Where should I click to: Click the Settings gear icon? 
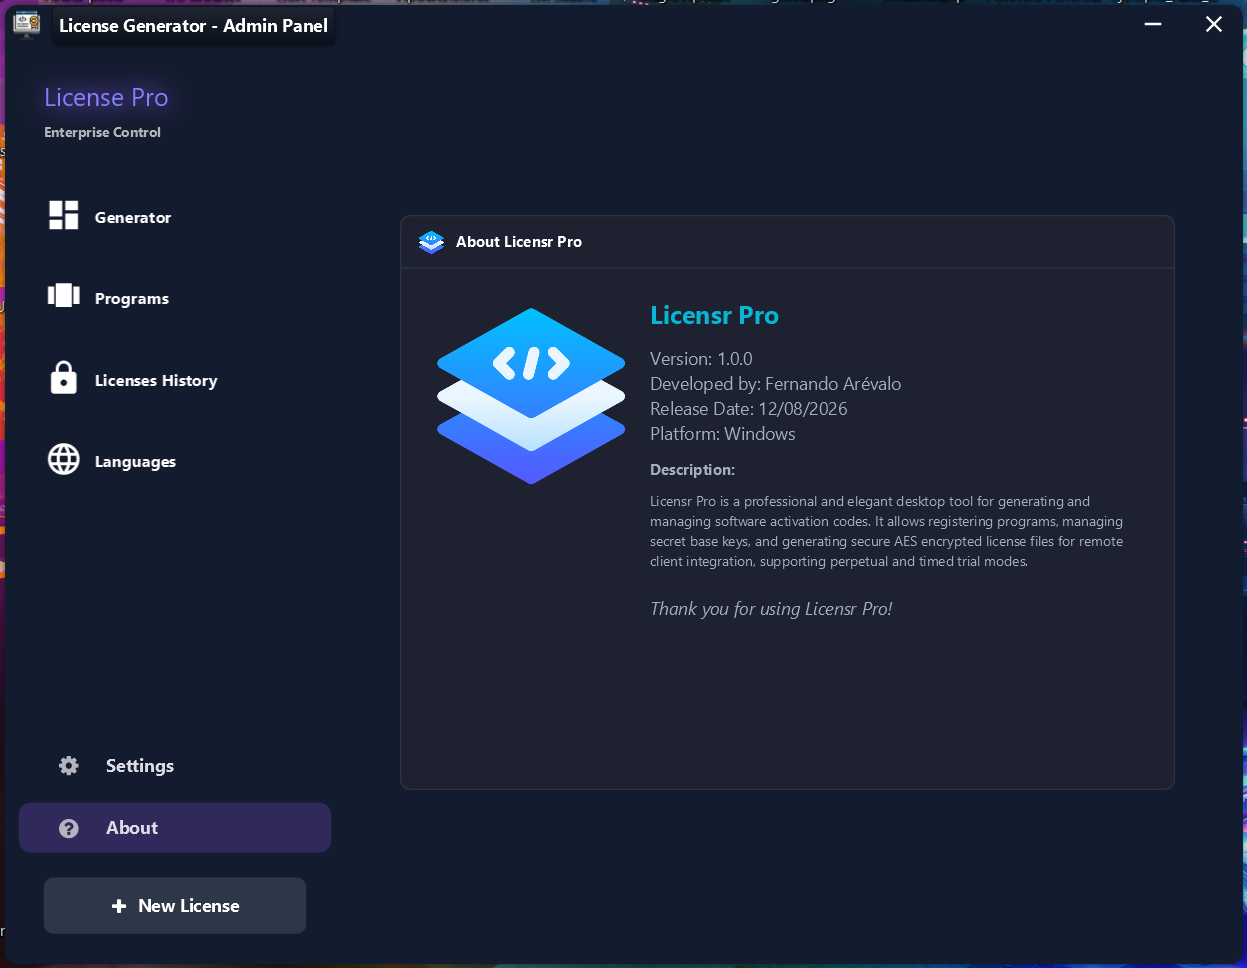[69, 766]
